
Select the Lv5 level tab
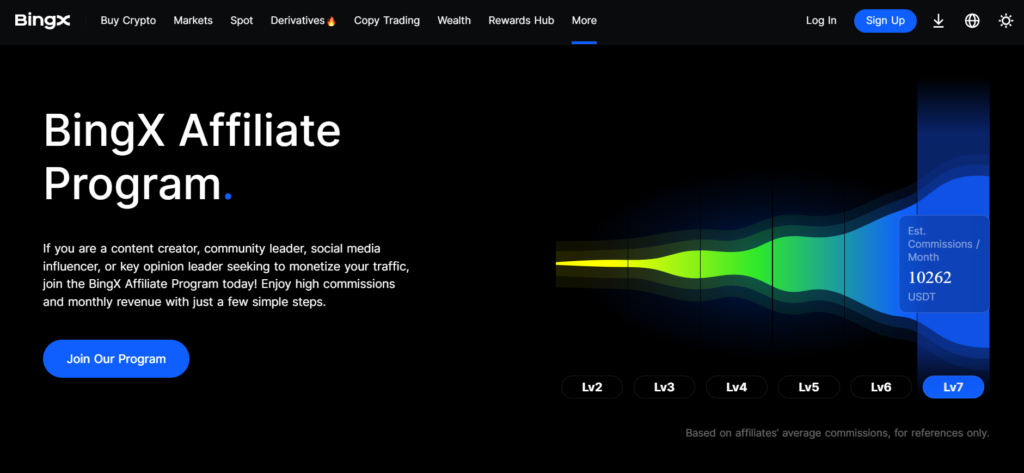coord(808,387)
